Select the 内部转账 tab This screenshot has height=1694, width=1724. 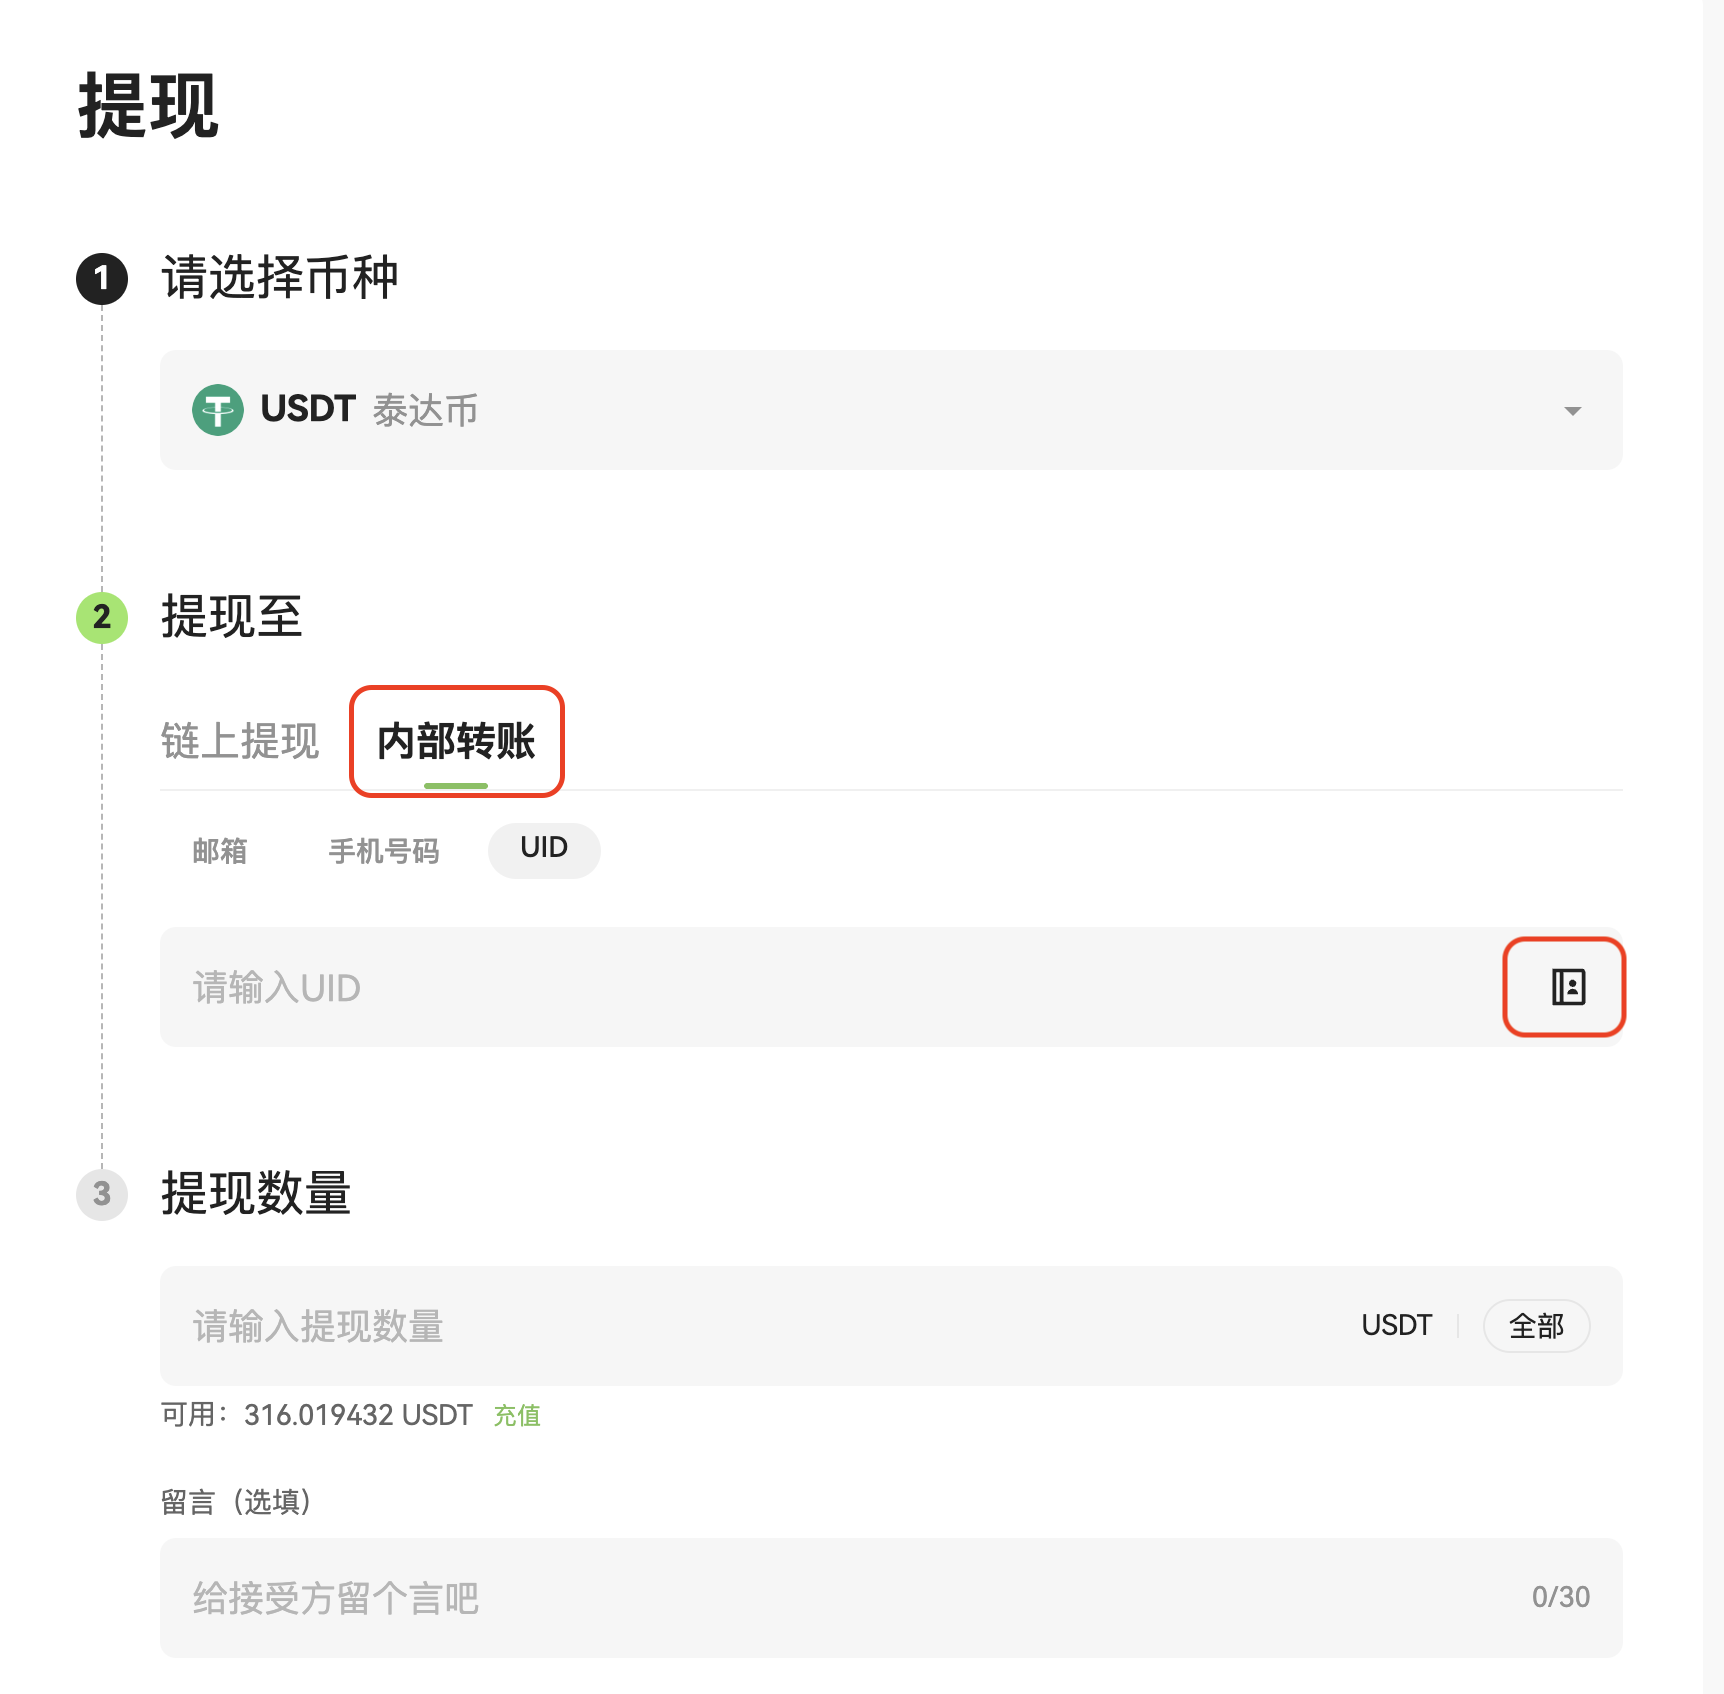[456, 742]
